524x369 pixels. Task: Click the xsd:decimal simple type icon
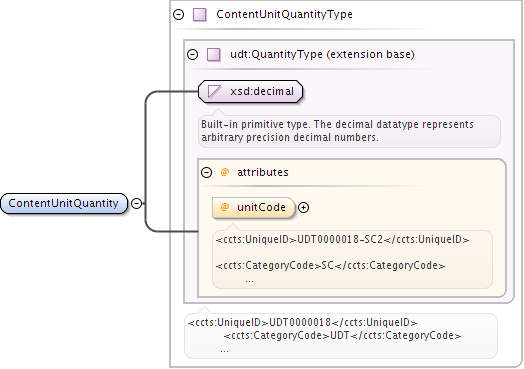click(x=214, y=91)
